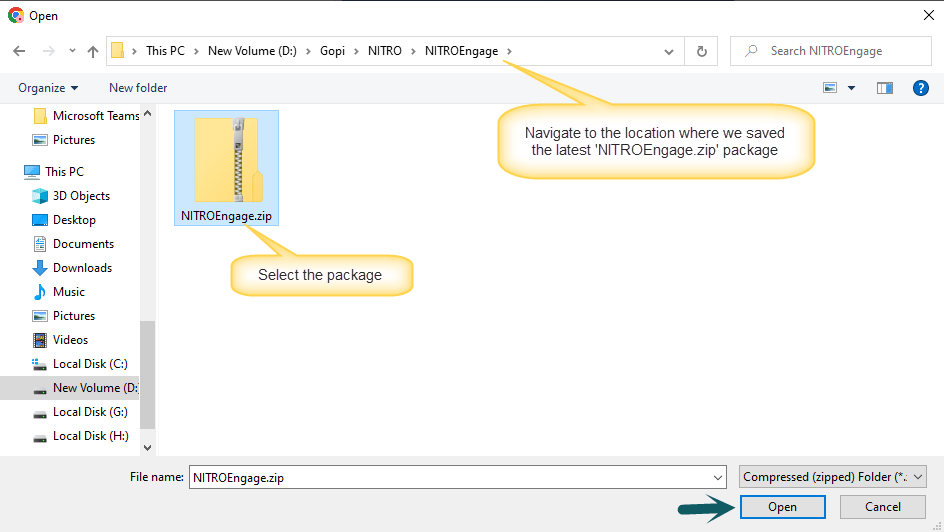Viewport: 944px width, 532px height.
Task: Click the Cancel button
Action: pos(883,507)
